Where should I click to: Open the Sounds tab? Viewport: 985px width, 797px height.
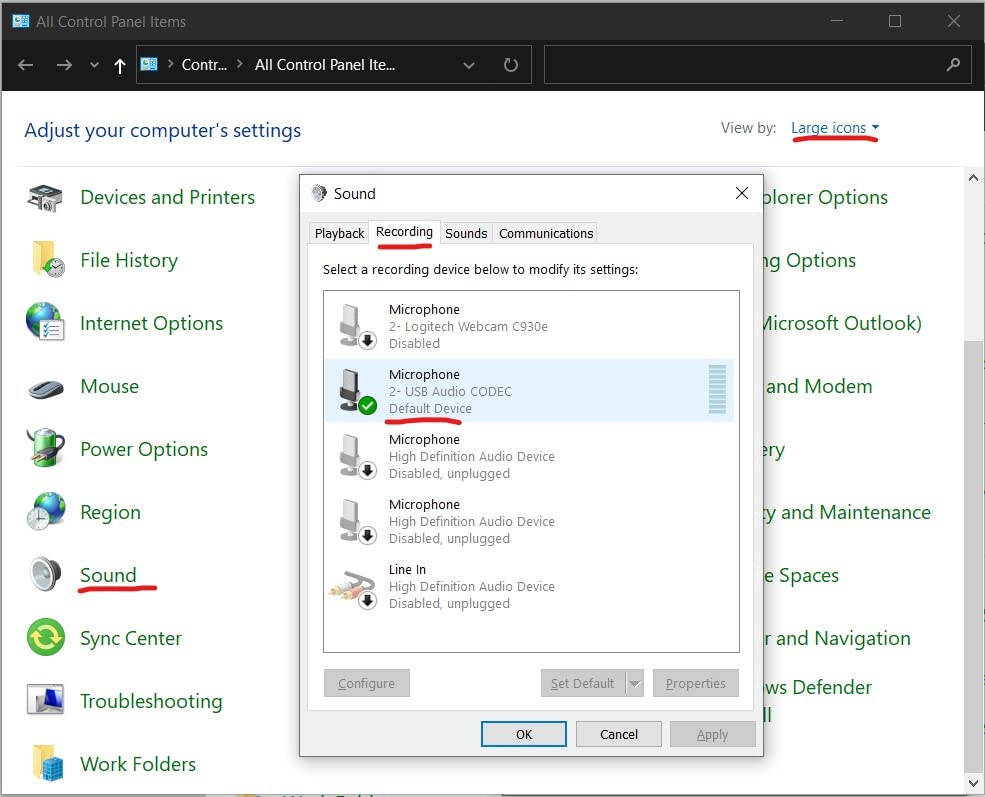point(466,233)
